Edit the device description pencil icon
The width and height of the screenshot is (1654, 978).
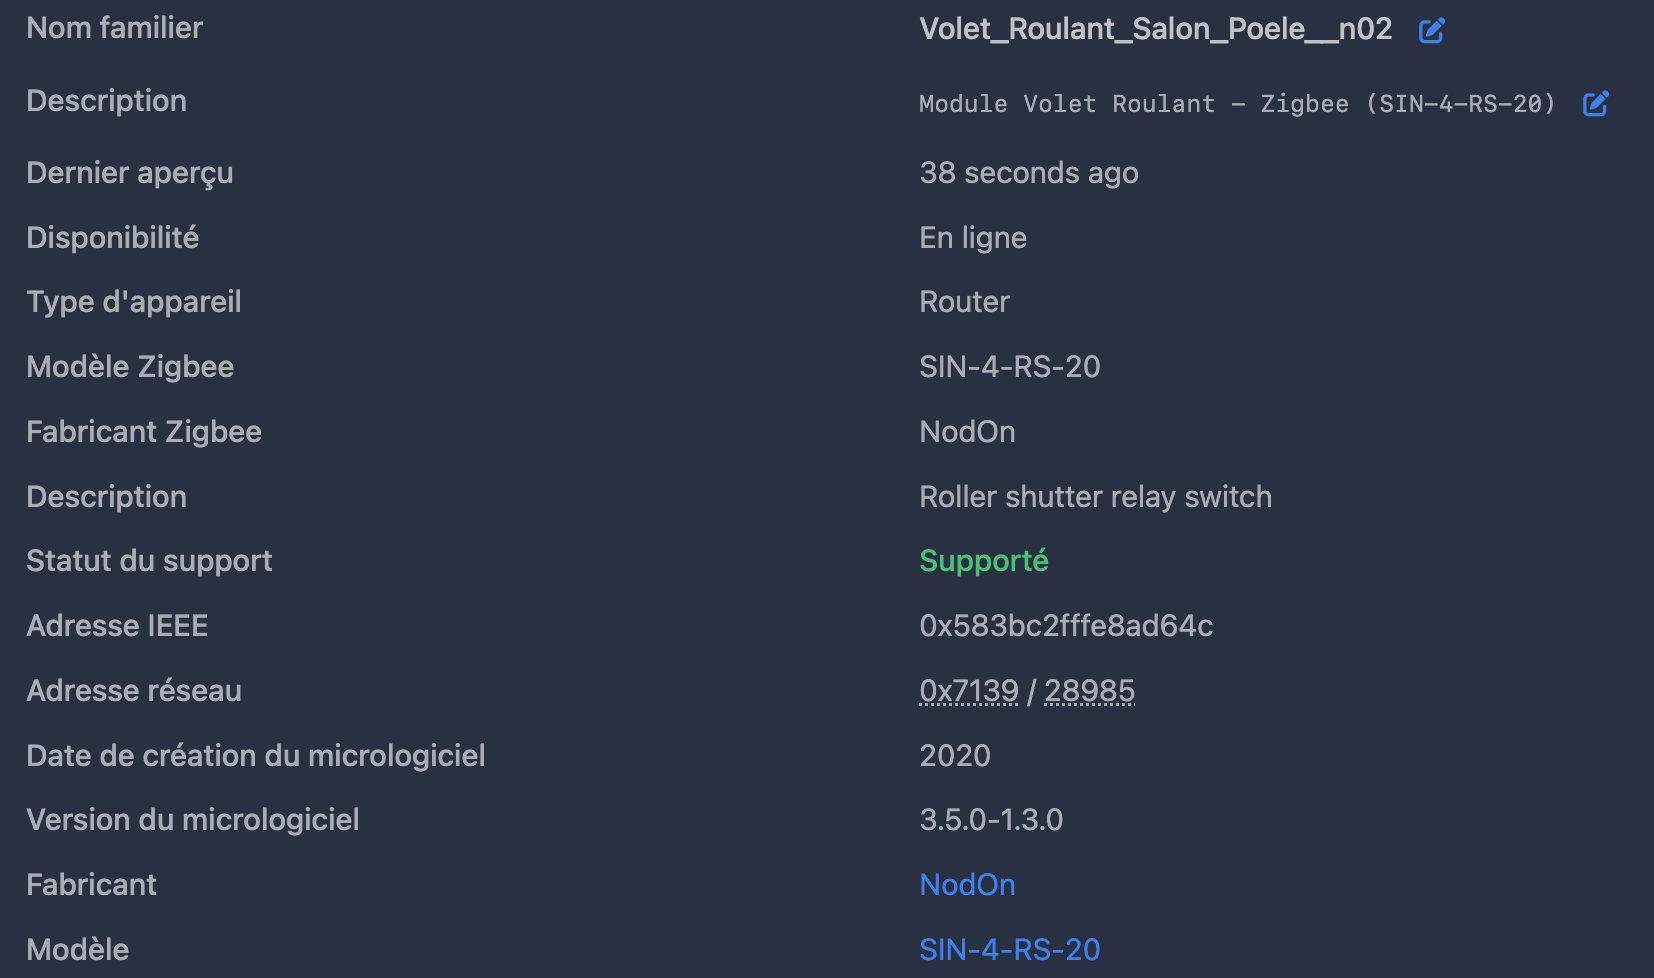(1596, 103)
